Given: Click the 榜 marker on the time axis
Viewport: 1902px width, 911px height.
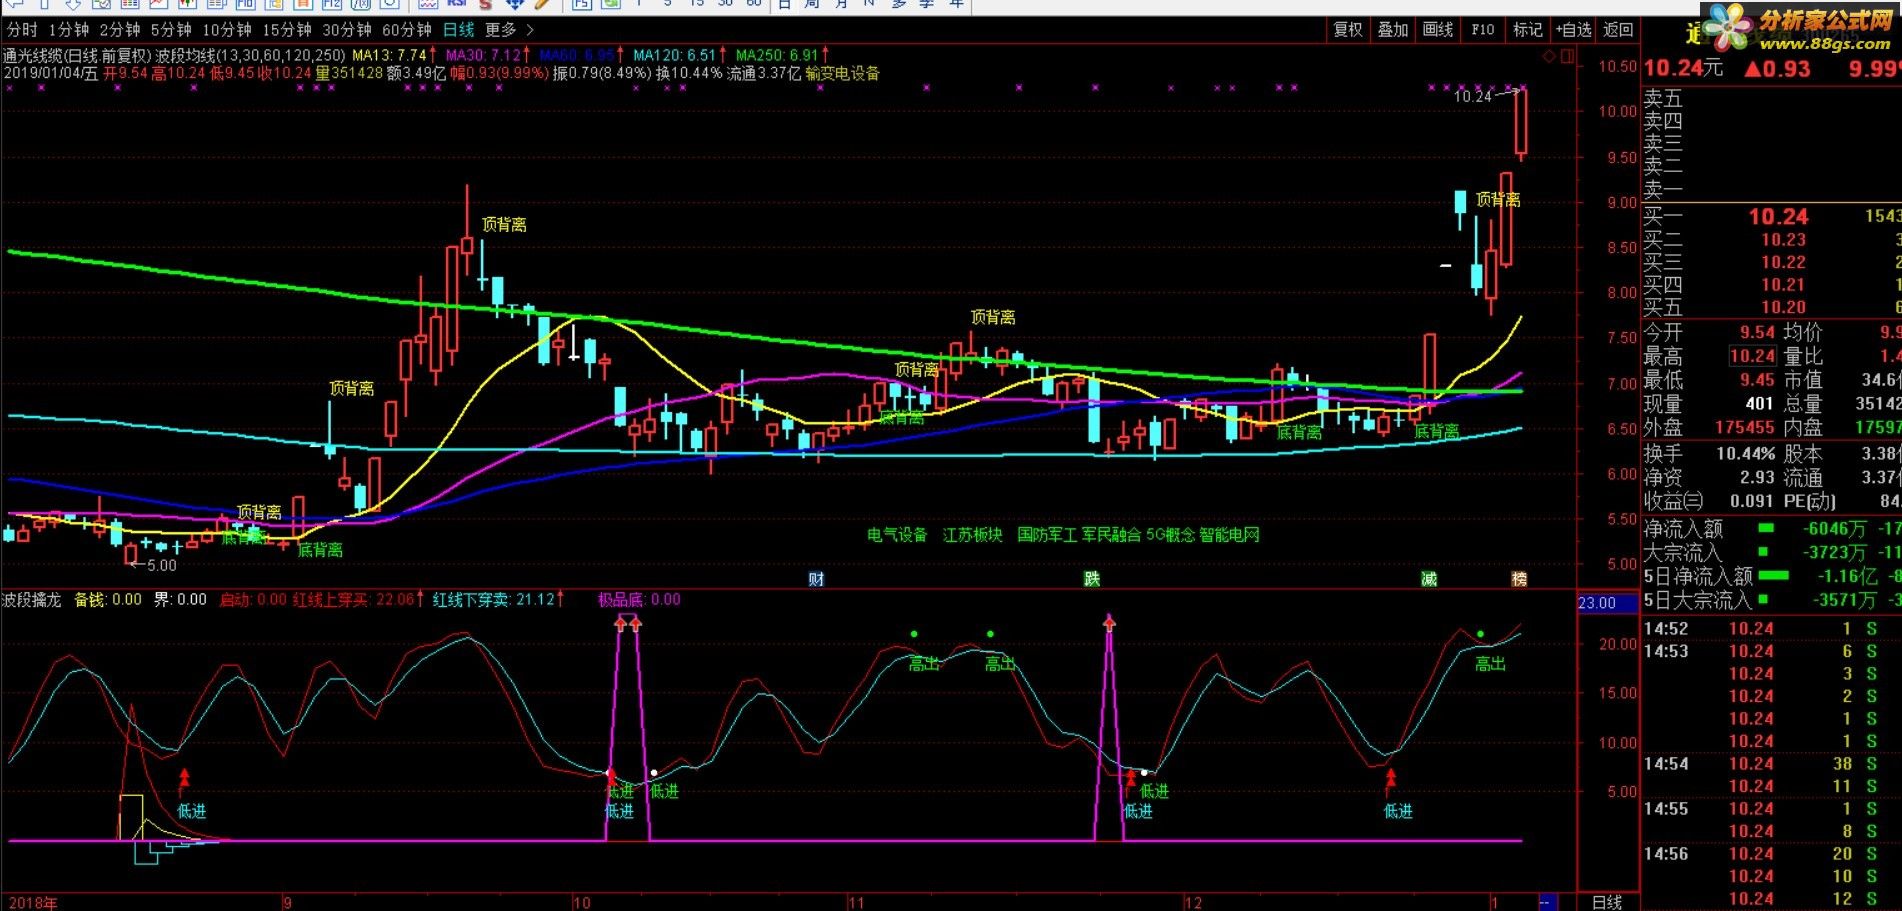Looking at the screenshot, I should (x=1519, y=579).
